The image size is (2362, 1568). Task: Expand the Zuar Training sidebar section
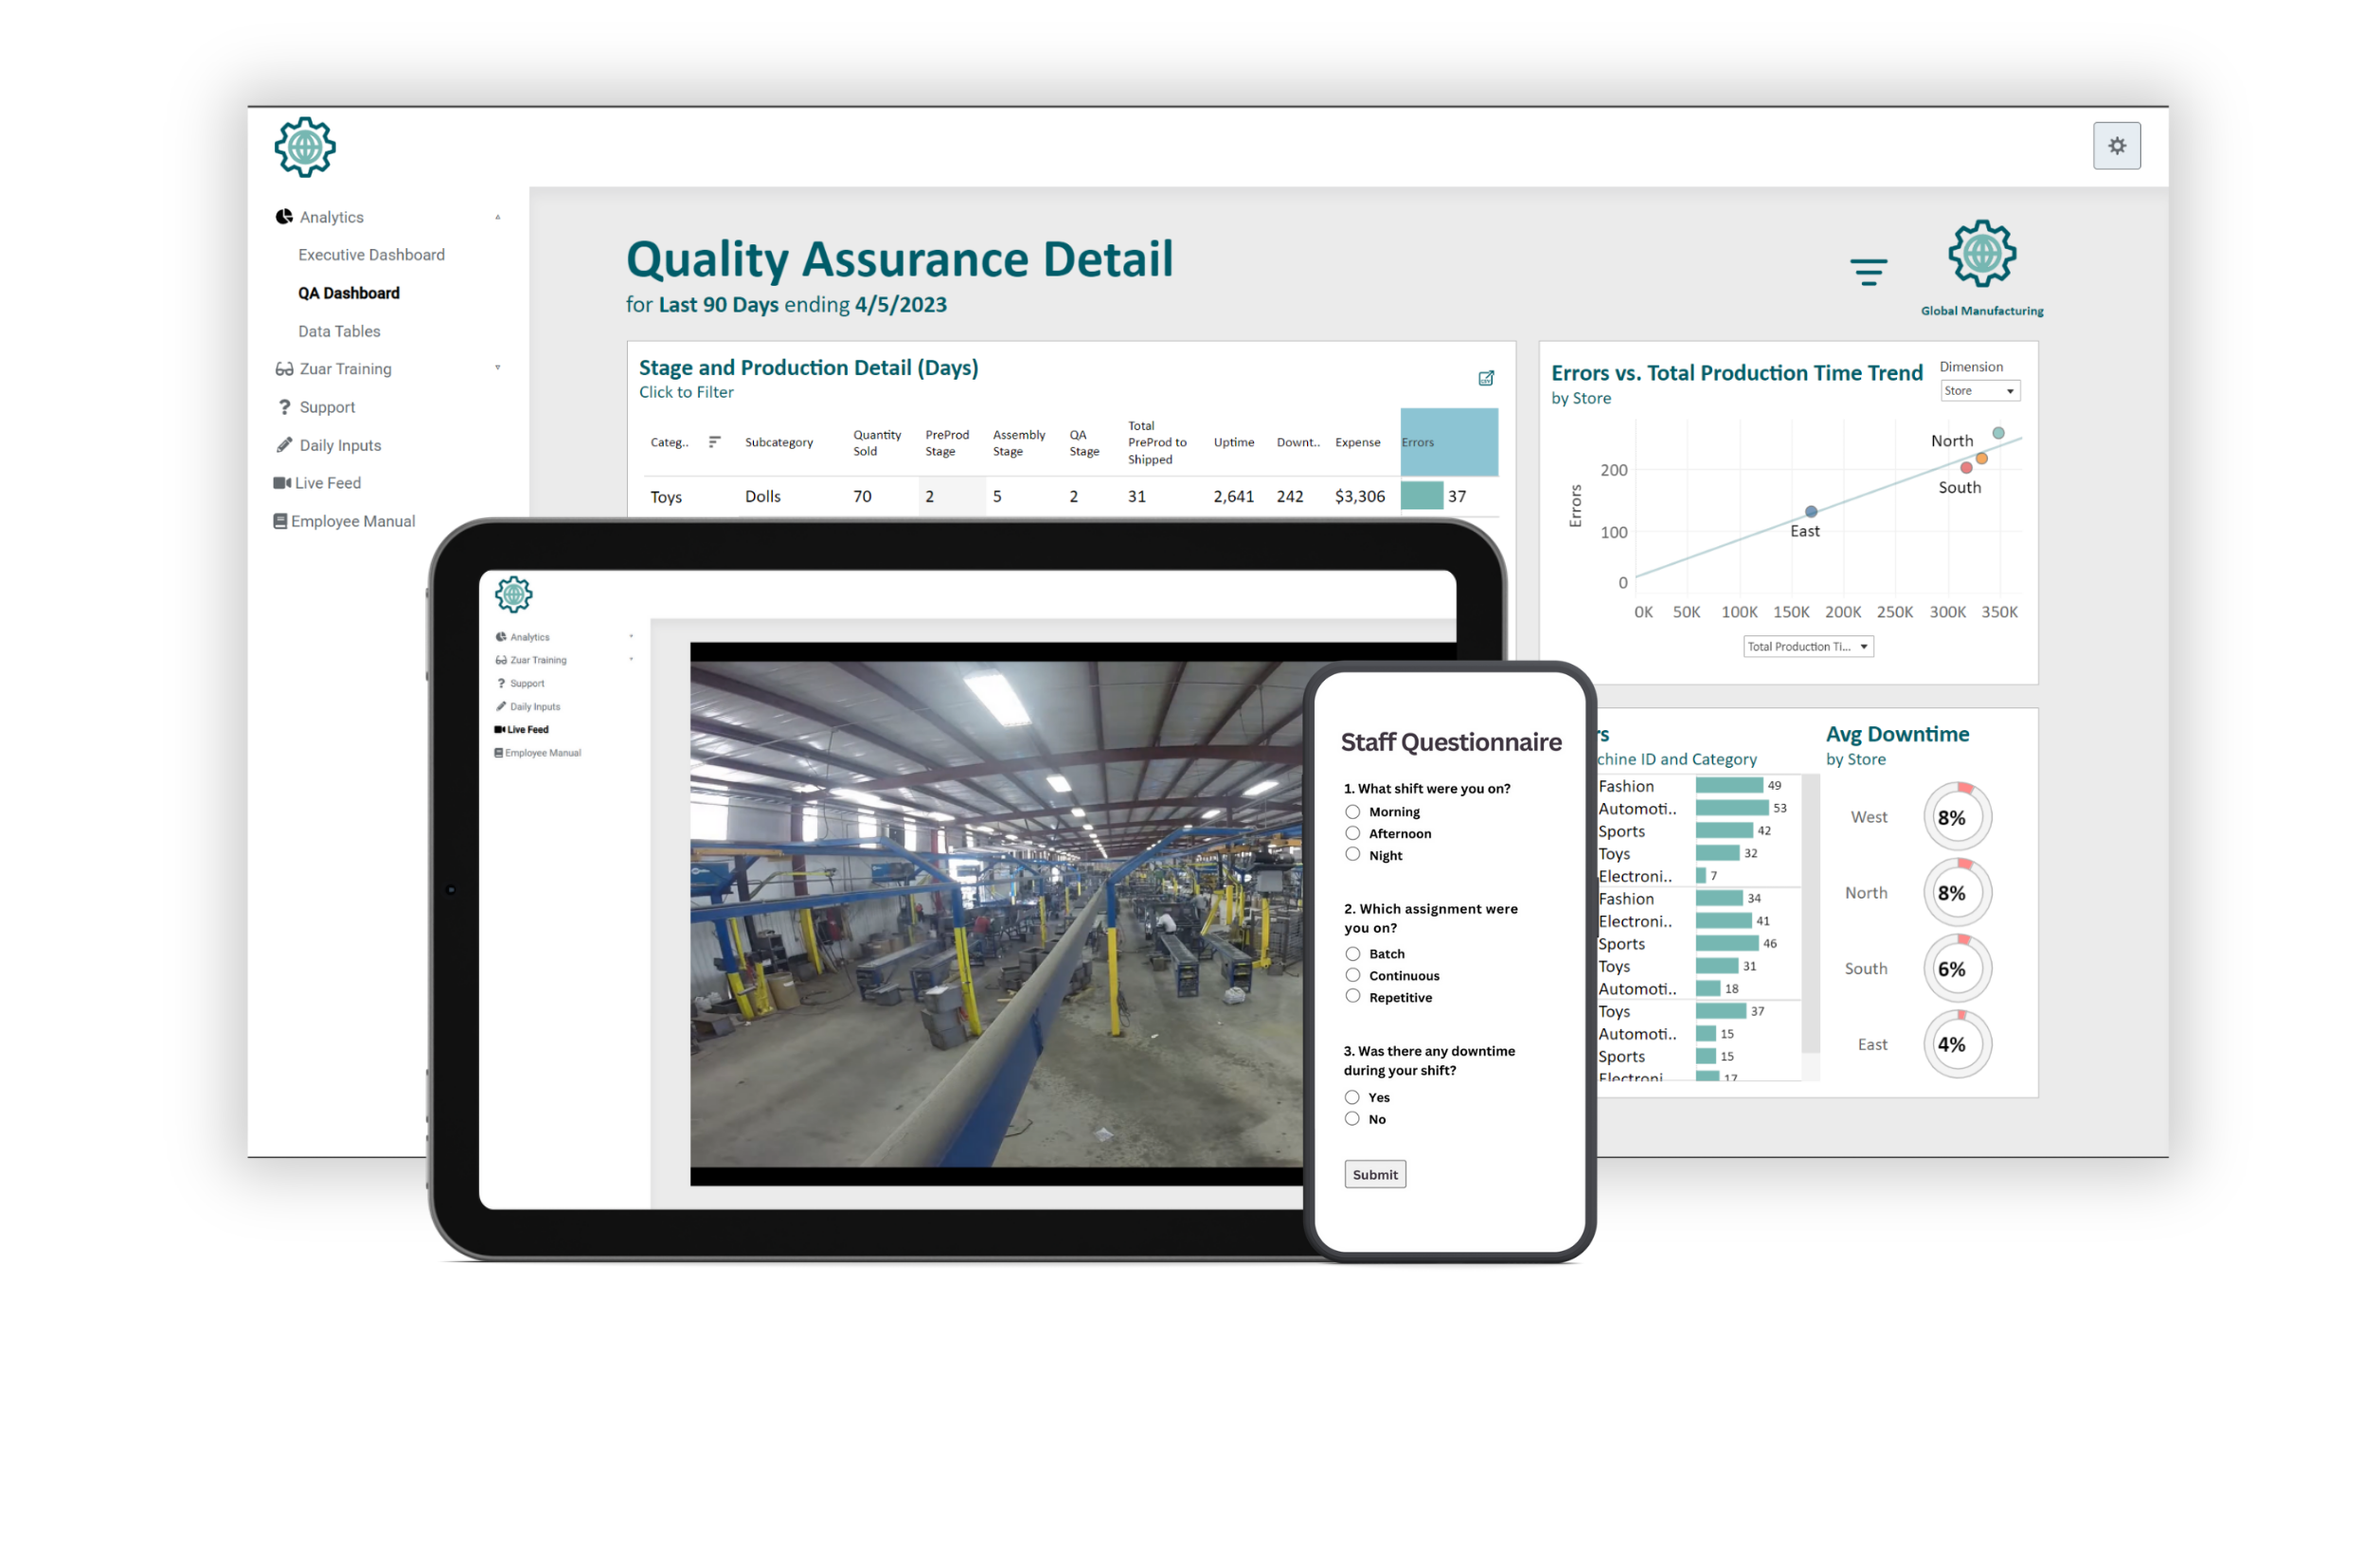345,369
